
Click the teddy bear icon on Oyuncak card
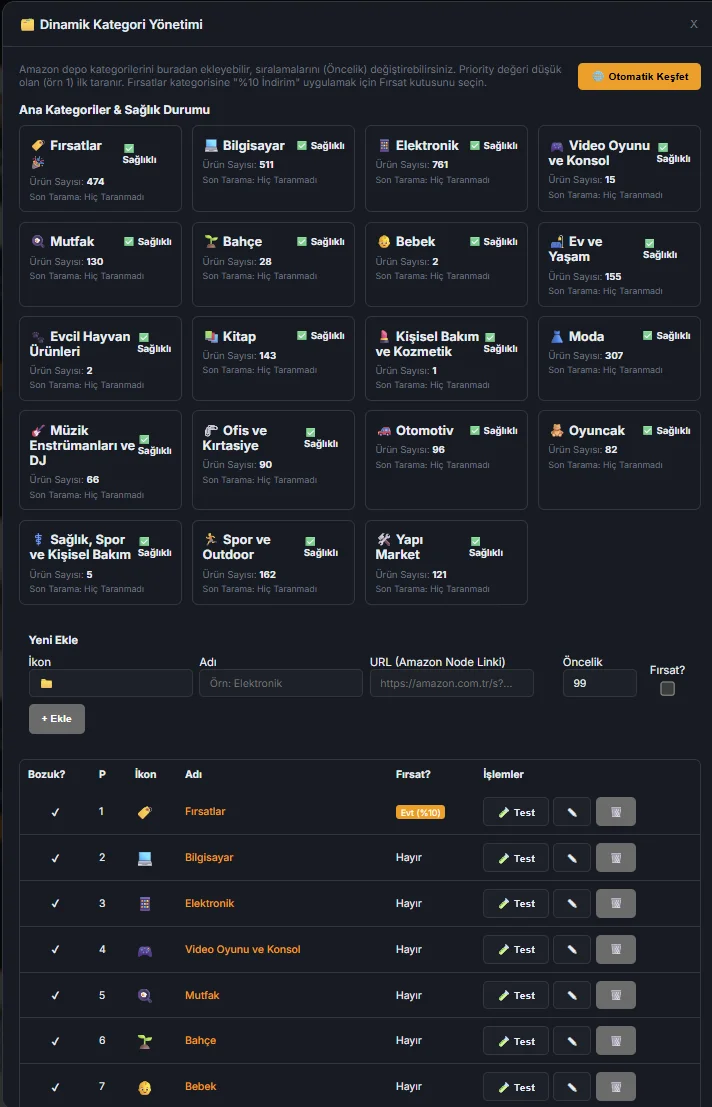557,431
